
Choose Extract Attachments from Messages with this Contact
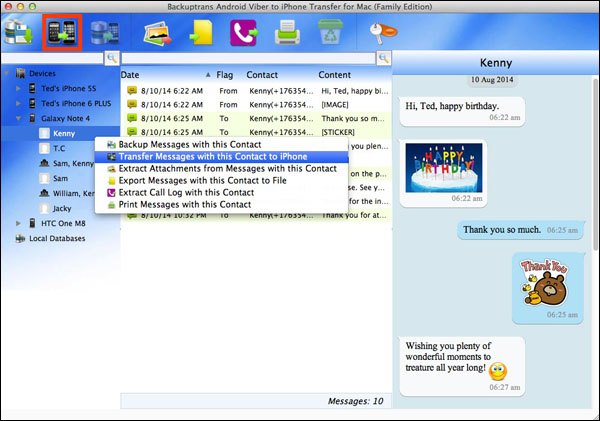tap(222, 168)
